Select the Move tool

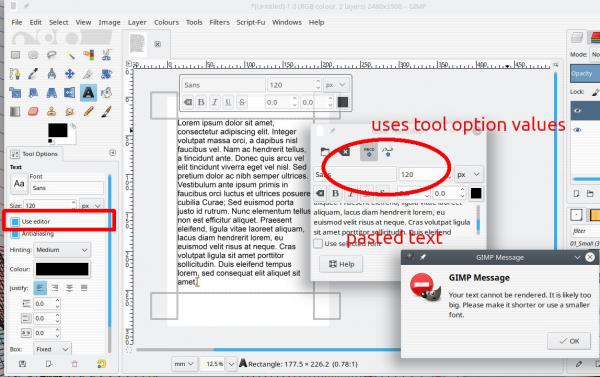click(70, 73)
